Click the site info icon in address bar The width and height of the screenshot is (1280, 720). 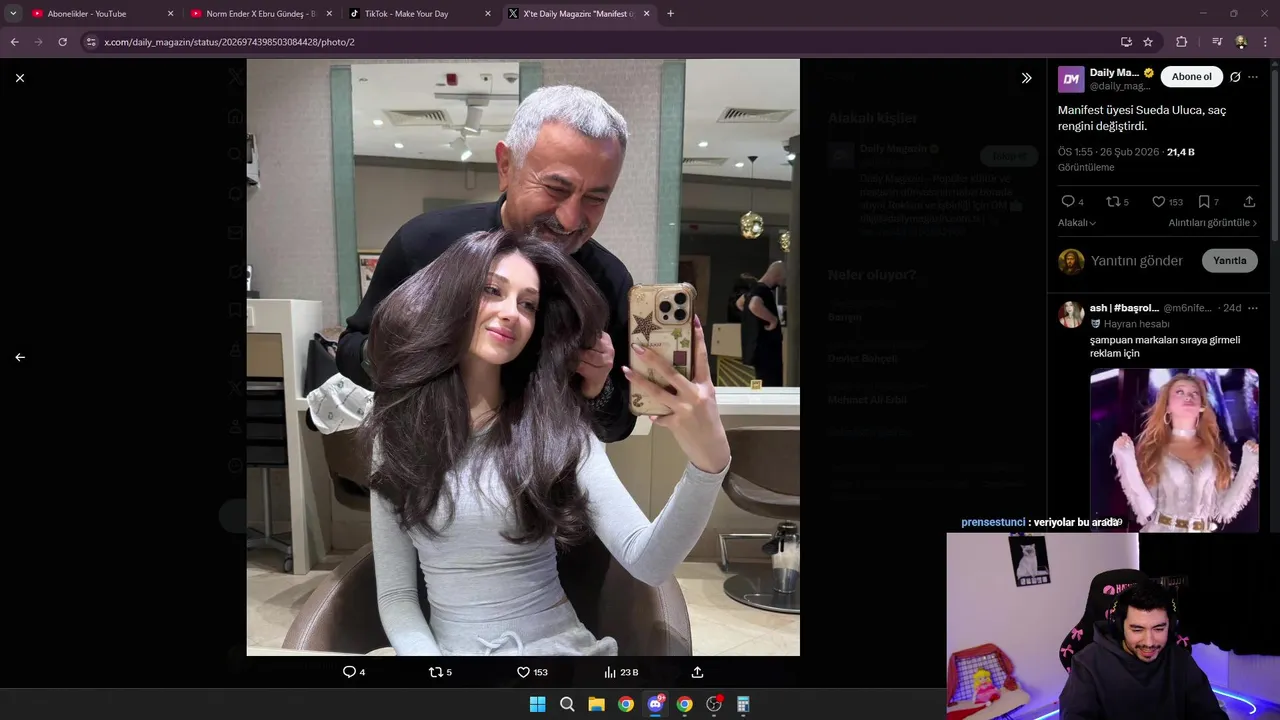(x=91, y=42)
